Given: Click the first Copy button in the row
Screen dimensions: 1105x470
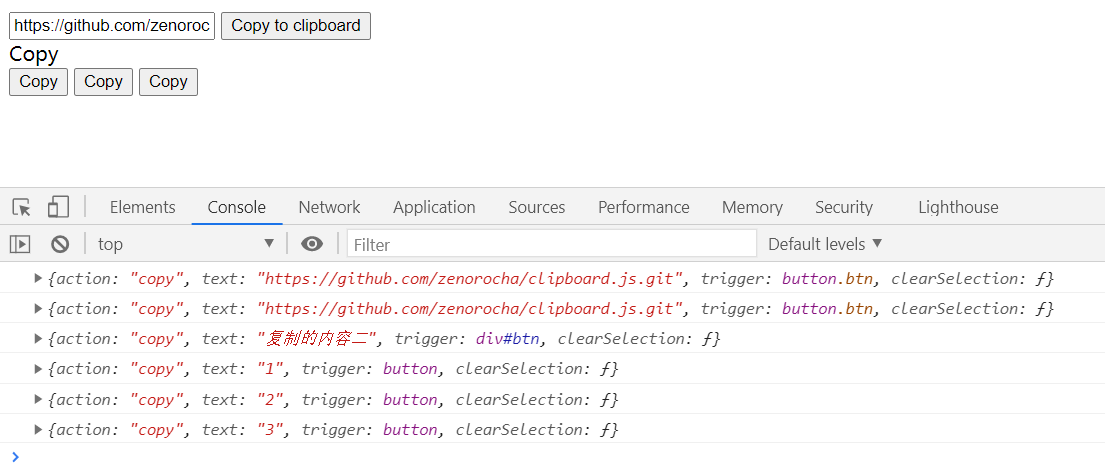Looking at the screenshot, I should [38, 82].
